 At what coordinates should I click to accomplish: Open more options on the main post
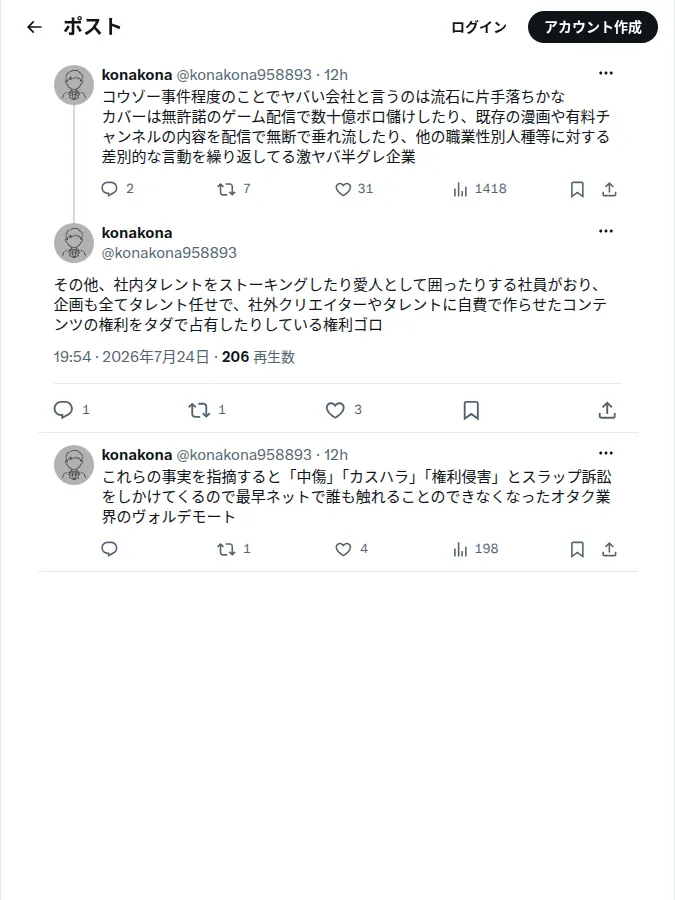[606, 231]
